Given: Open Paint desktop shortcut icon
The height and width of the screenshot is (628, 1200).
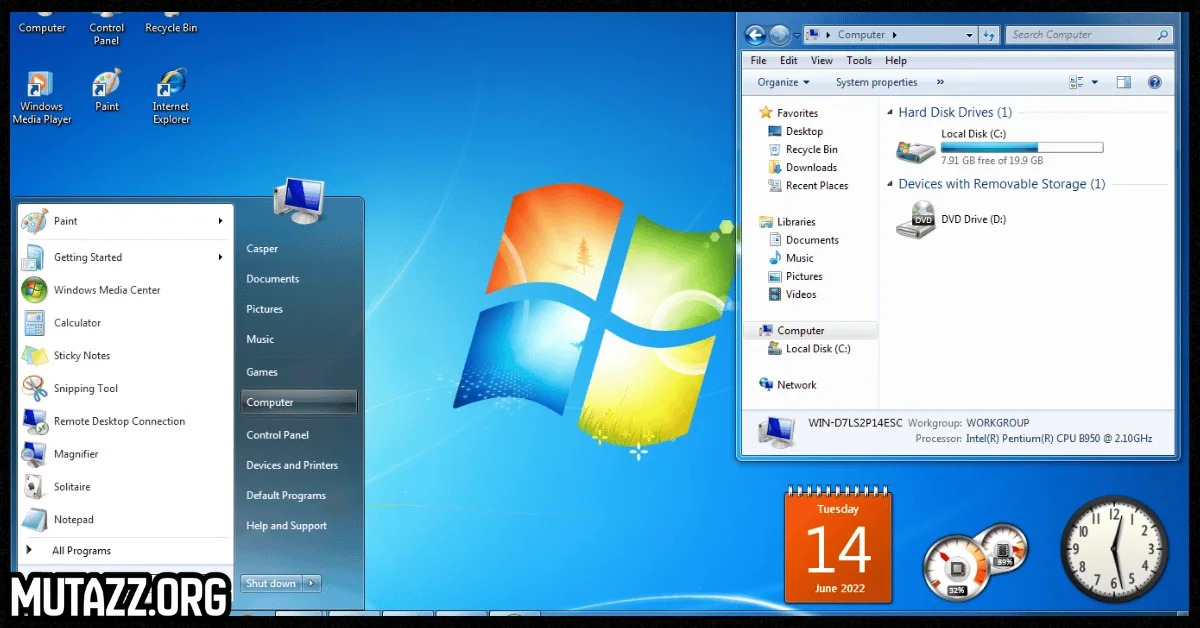Looking at the screenshot, I should pyautogui.click(x=106, y=84).
